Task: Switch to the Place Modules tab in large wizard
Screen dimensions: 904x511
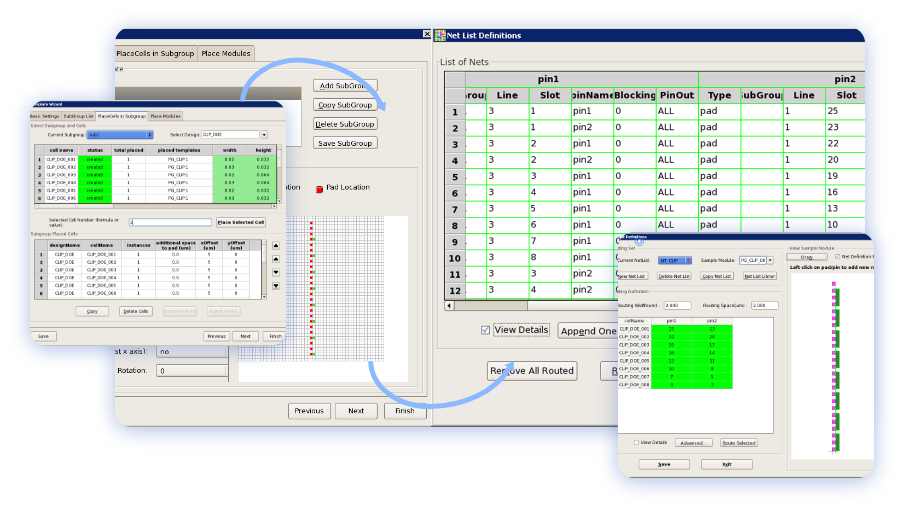Action: point(226,53)
